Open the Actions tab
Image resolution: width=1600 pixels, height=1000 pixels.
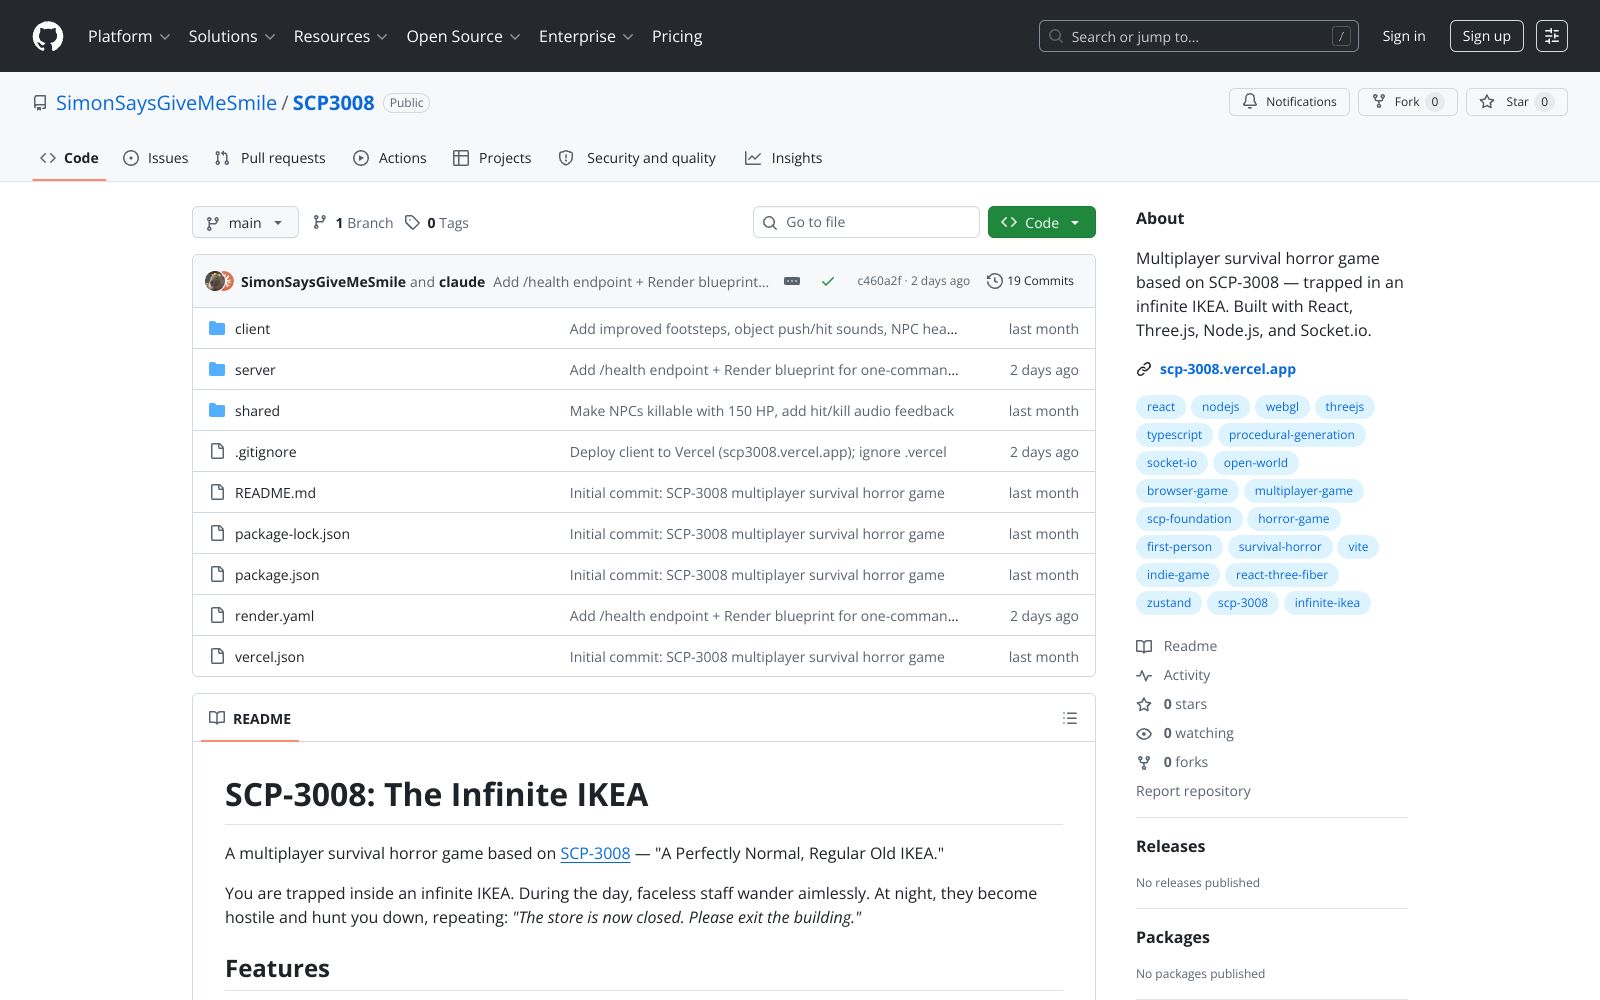coord(390,158)
